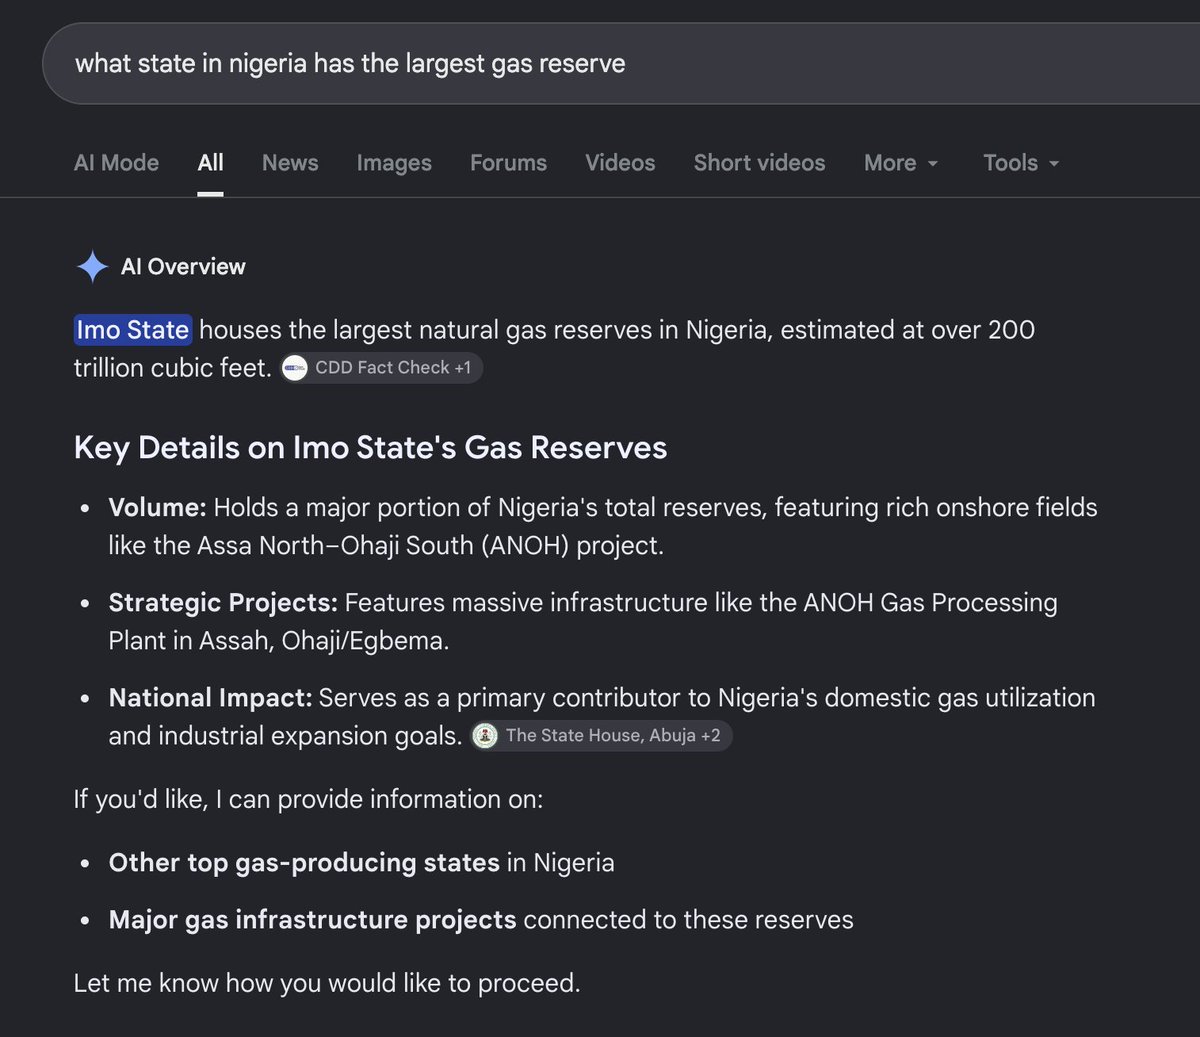Open the Short videos tab
Image resolution: width=1200 pixels, height=1037 pixels.
pos(759,163)
